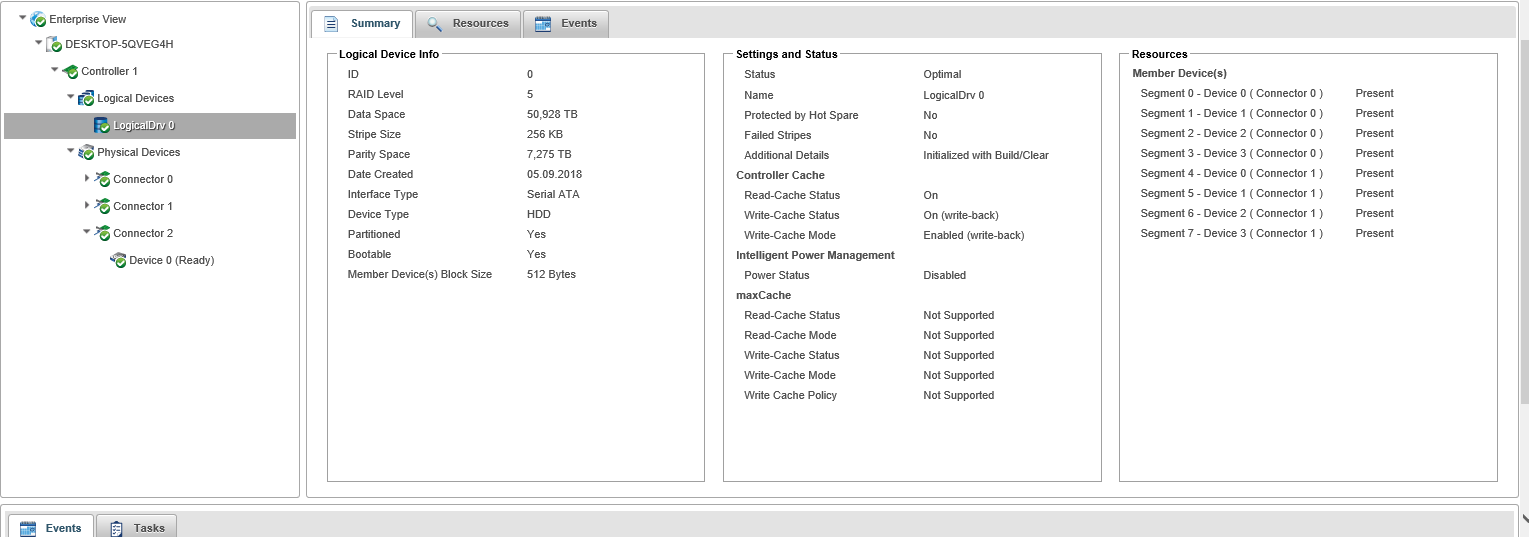Select the Logical Devices tree label
Screen dimensions: 1529x537
click(x=135, y=98)
